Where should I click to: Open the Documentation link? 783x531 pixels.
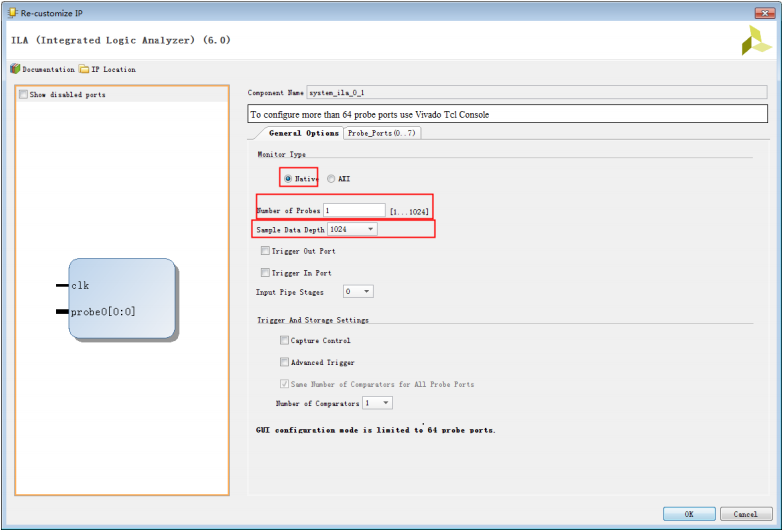point(48,69)
